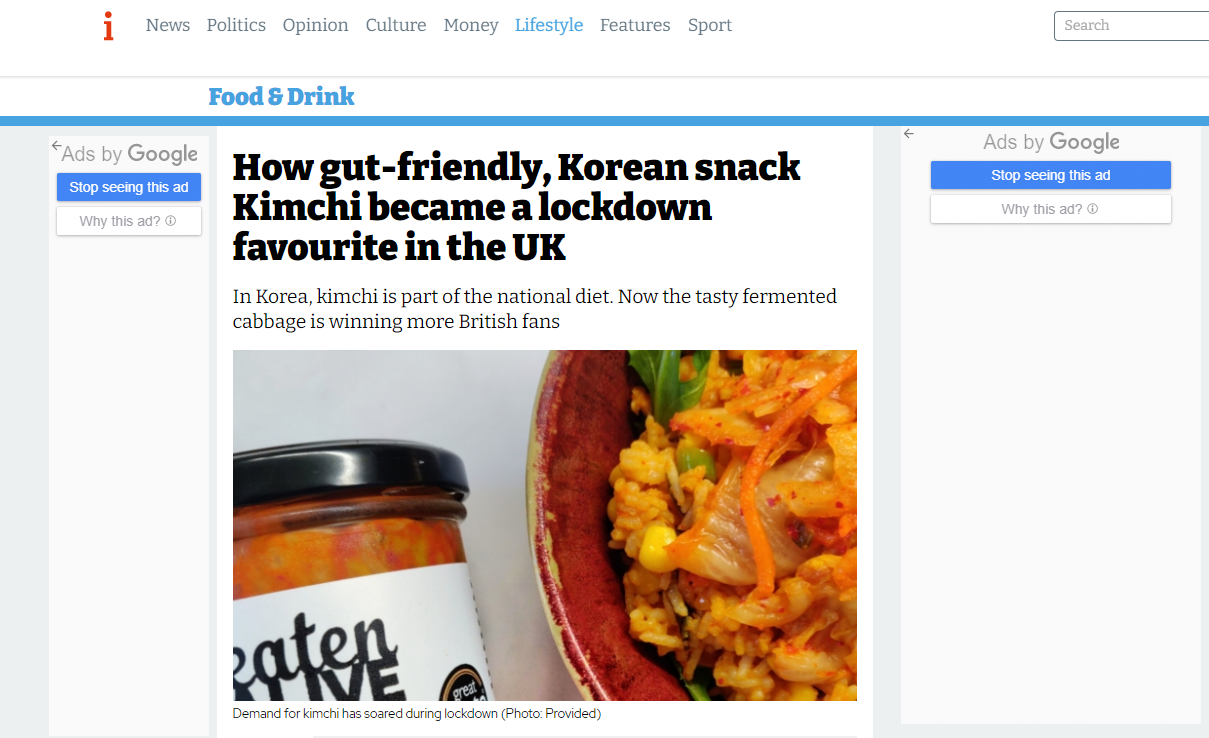Click Why this ad? in left sidebar
1209x738 pixels.
click(129, 221)
